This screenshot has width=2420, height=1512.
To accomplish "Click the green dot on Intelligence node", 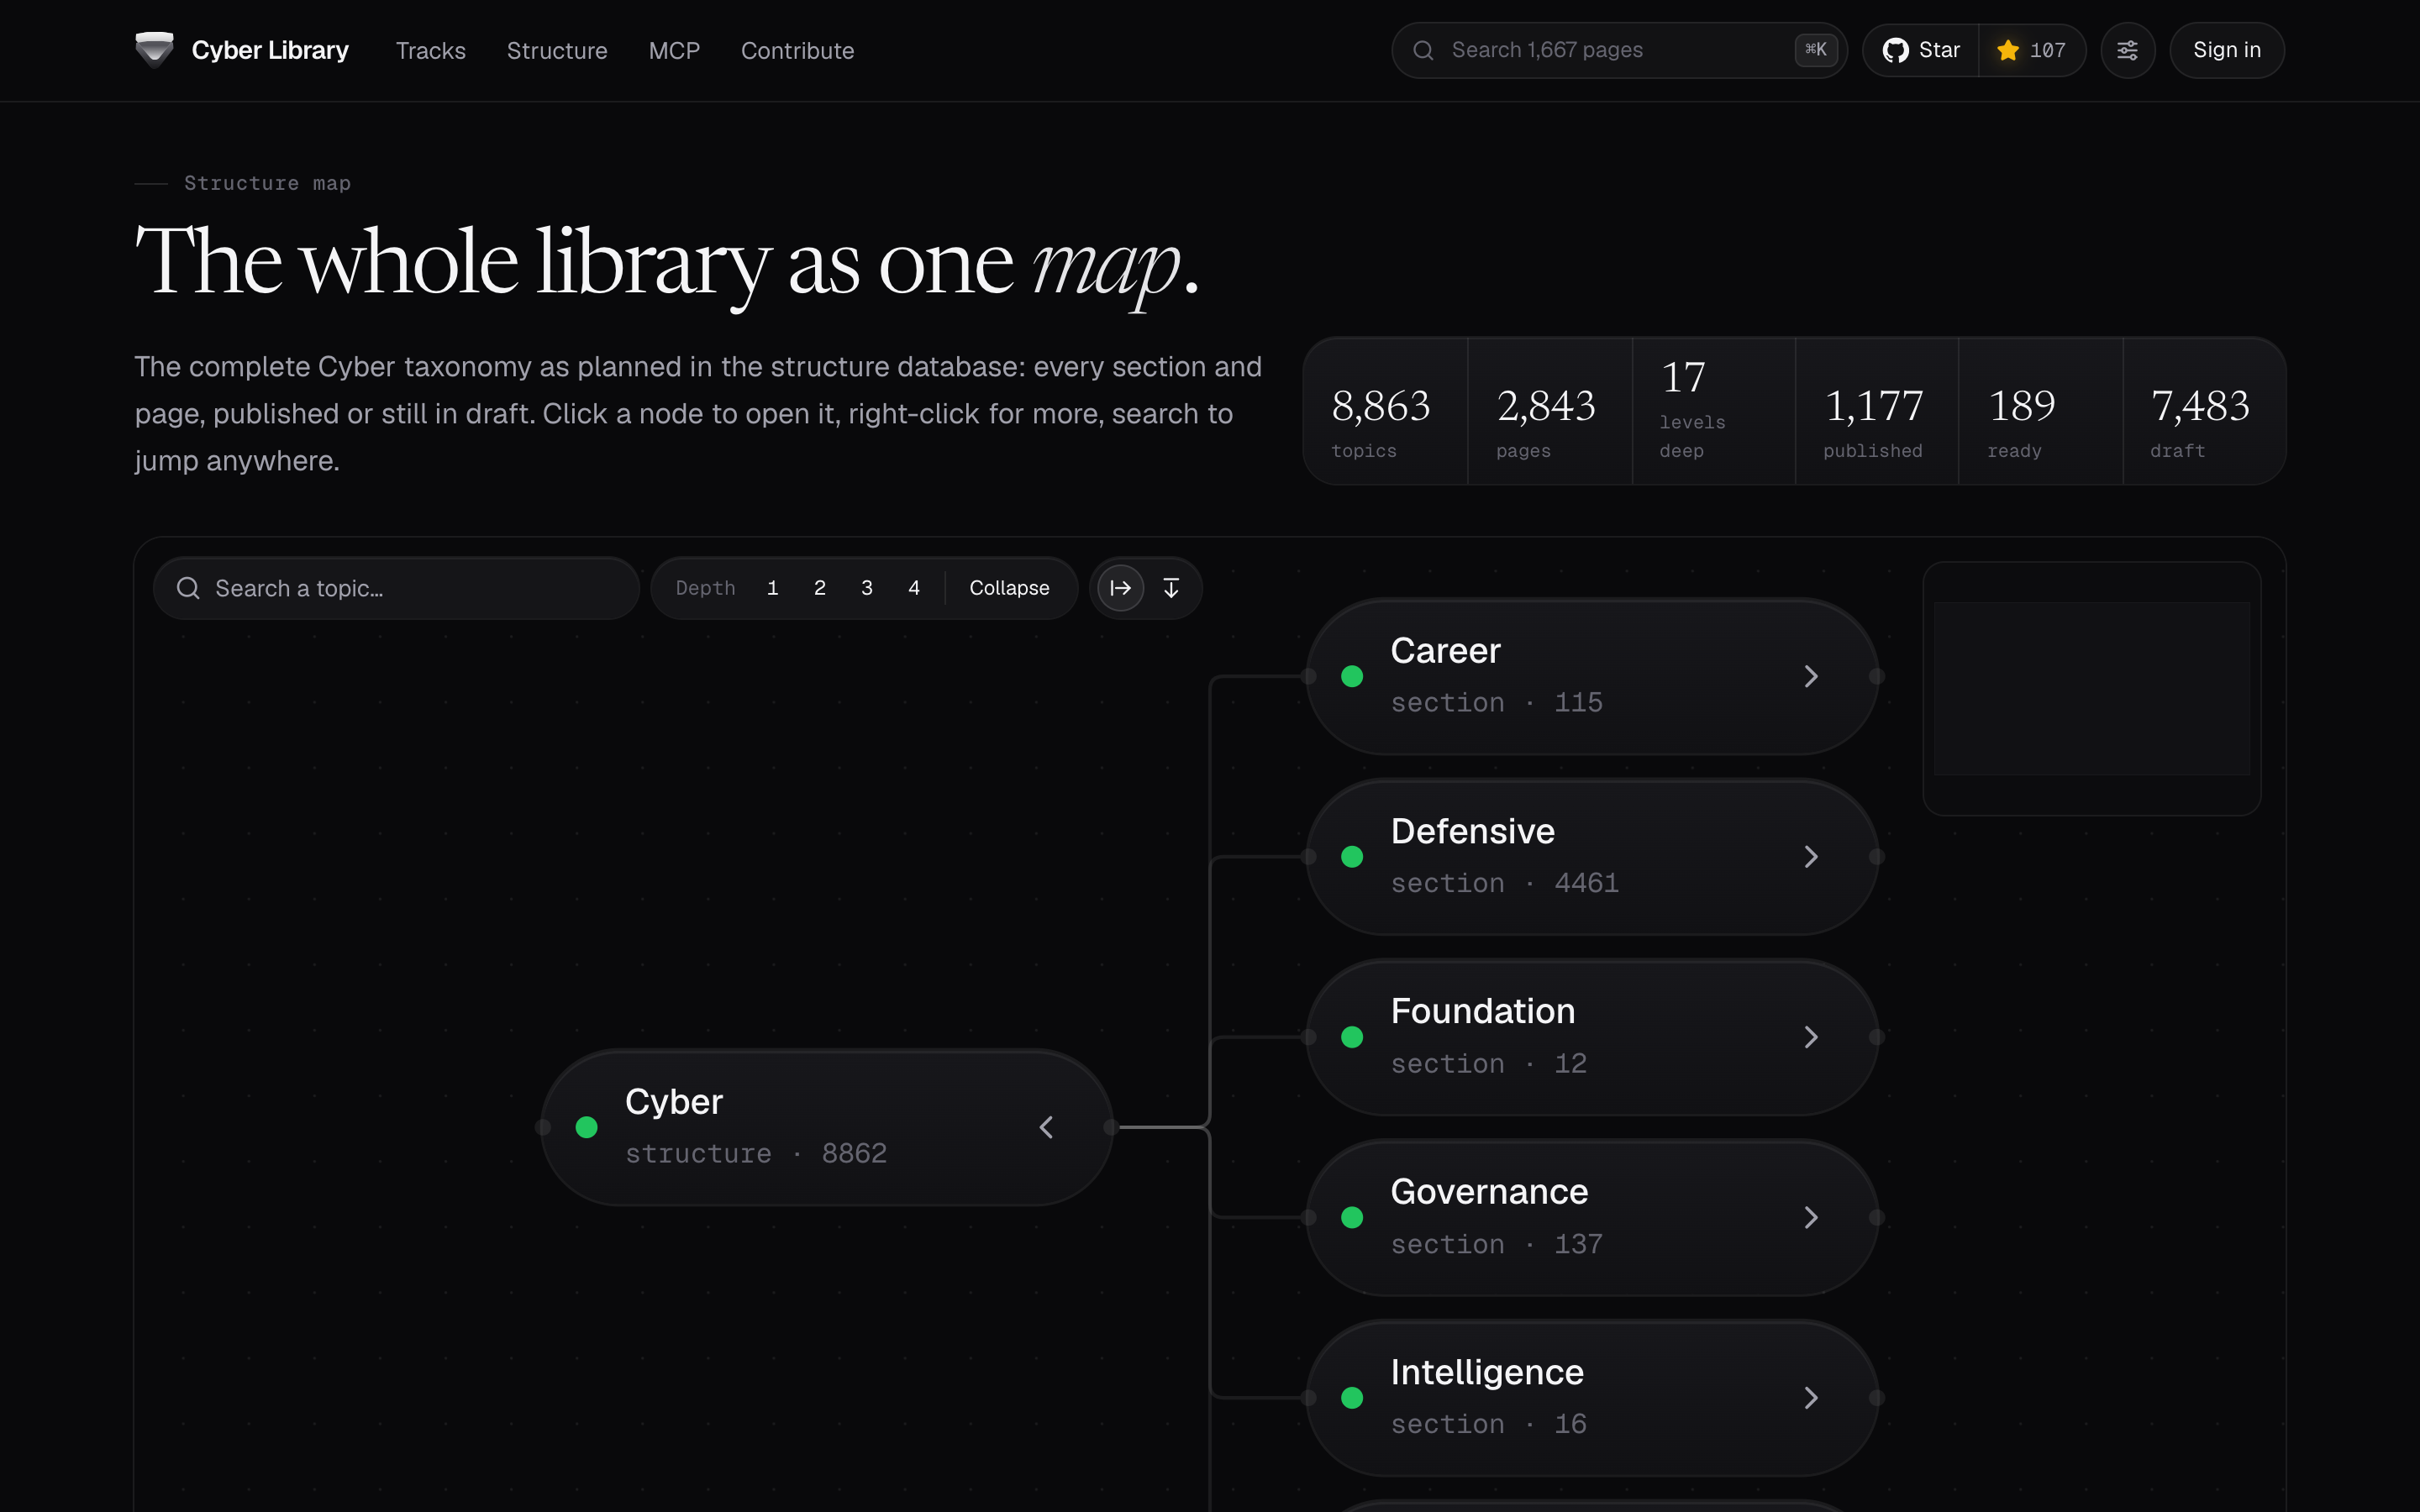I will 1352,1398.
